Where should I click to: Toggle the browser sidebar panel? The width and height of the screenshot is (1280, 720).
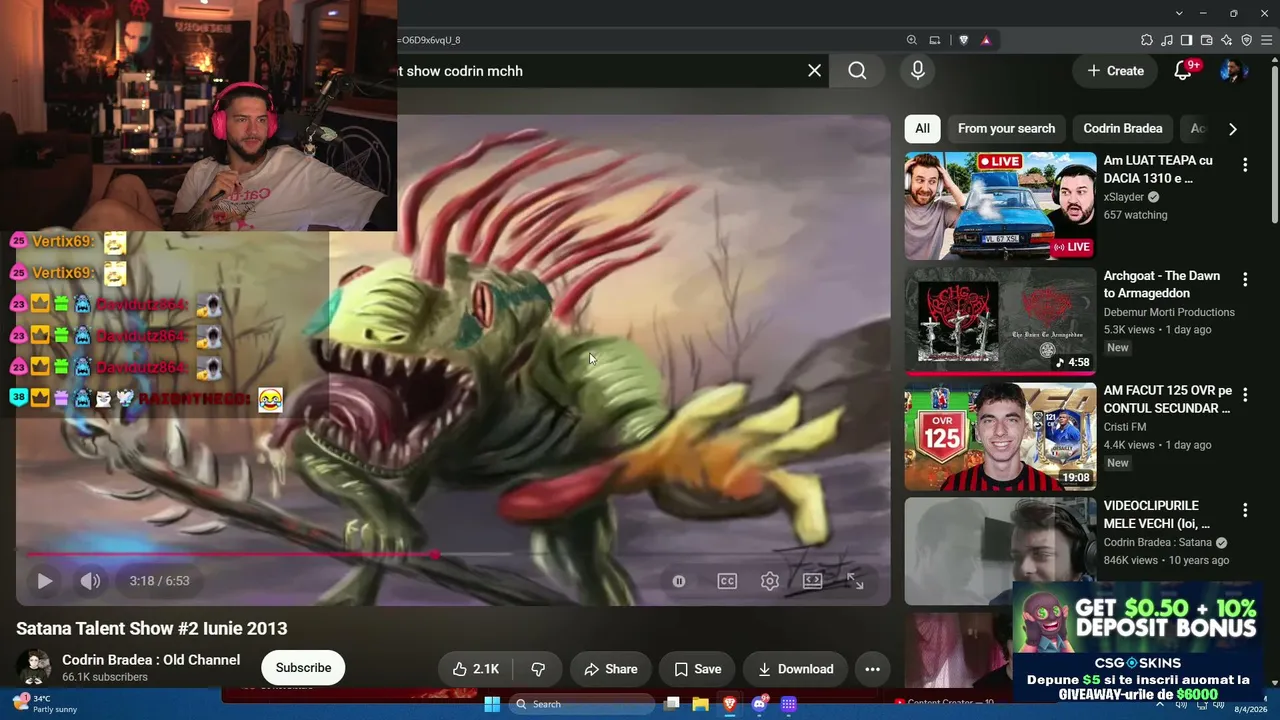click(x=1187, y=40)
